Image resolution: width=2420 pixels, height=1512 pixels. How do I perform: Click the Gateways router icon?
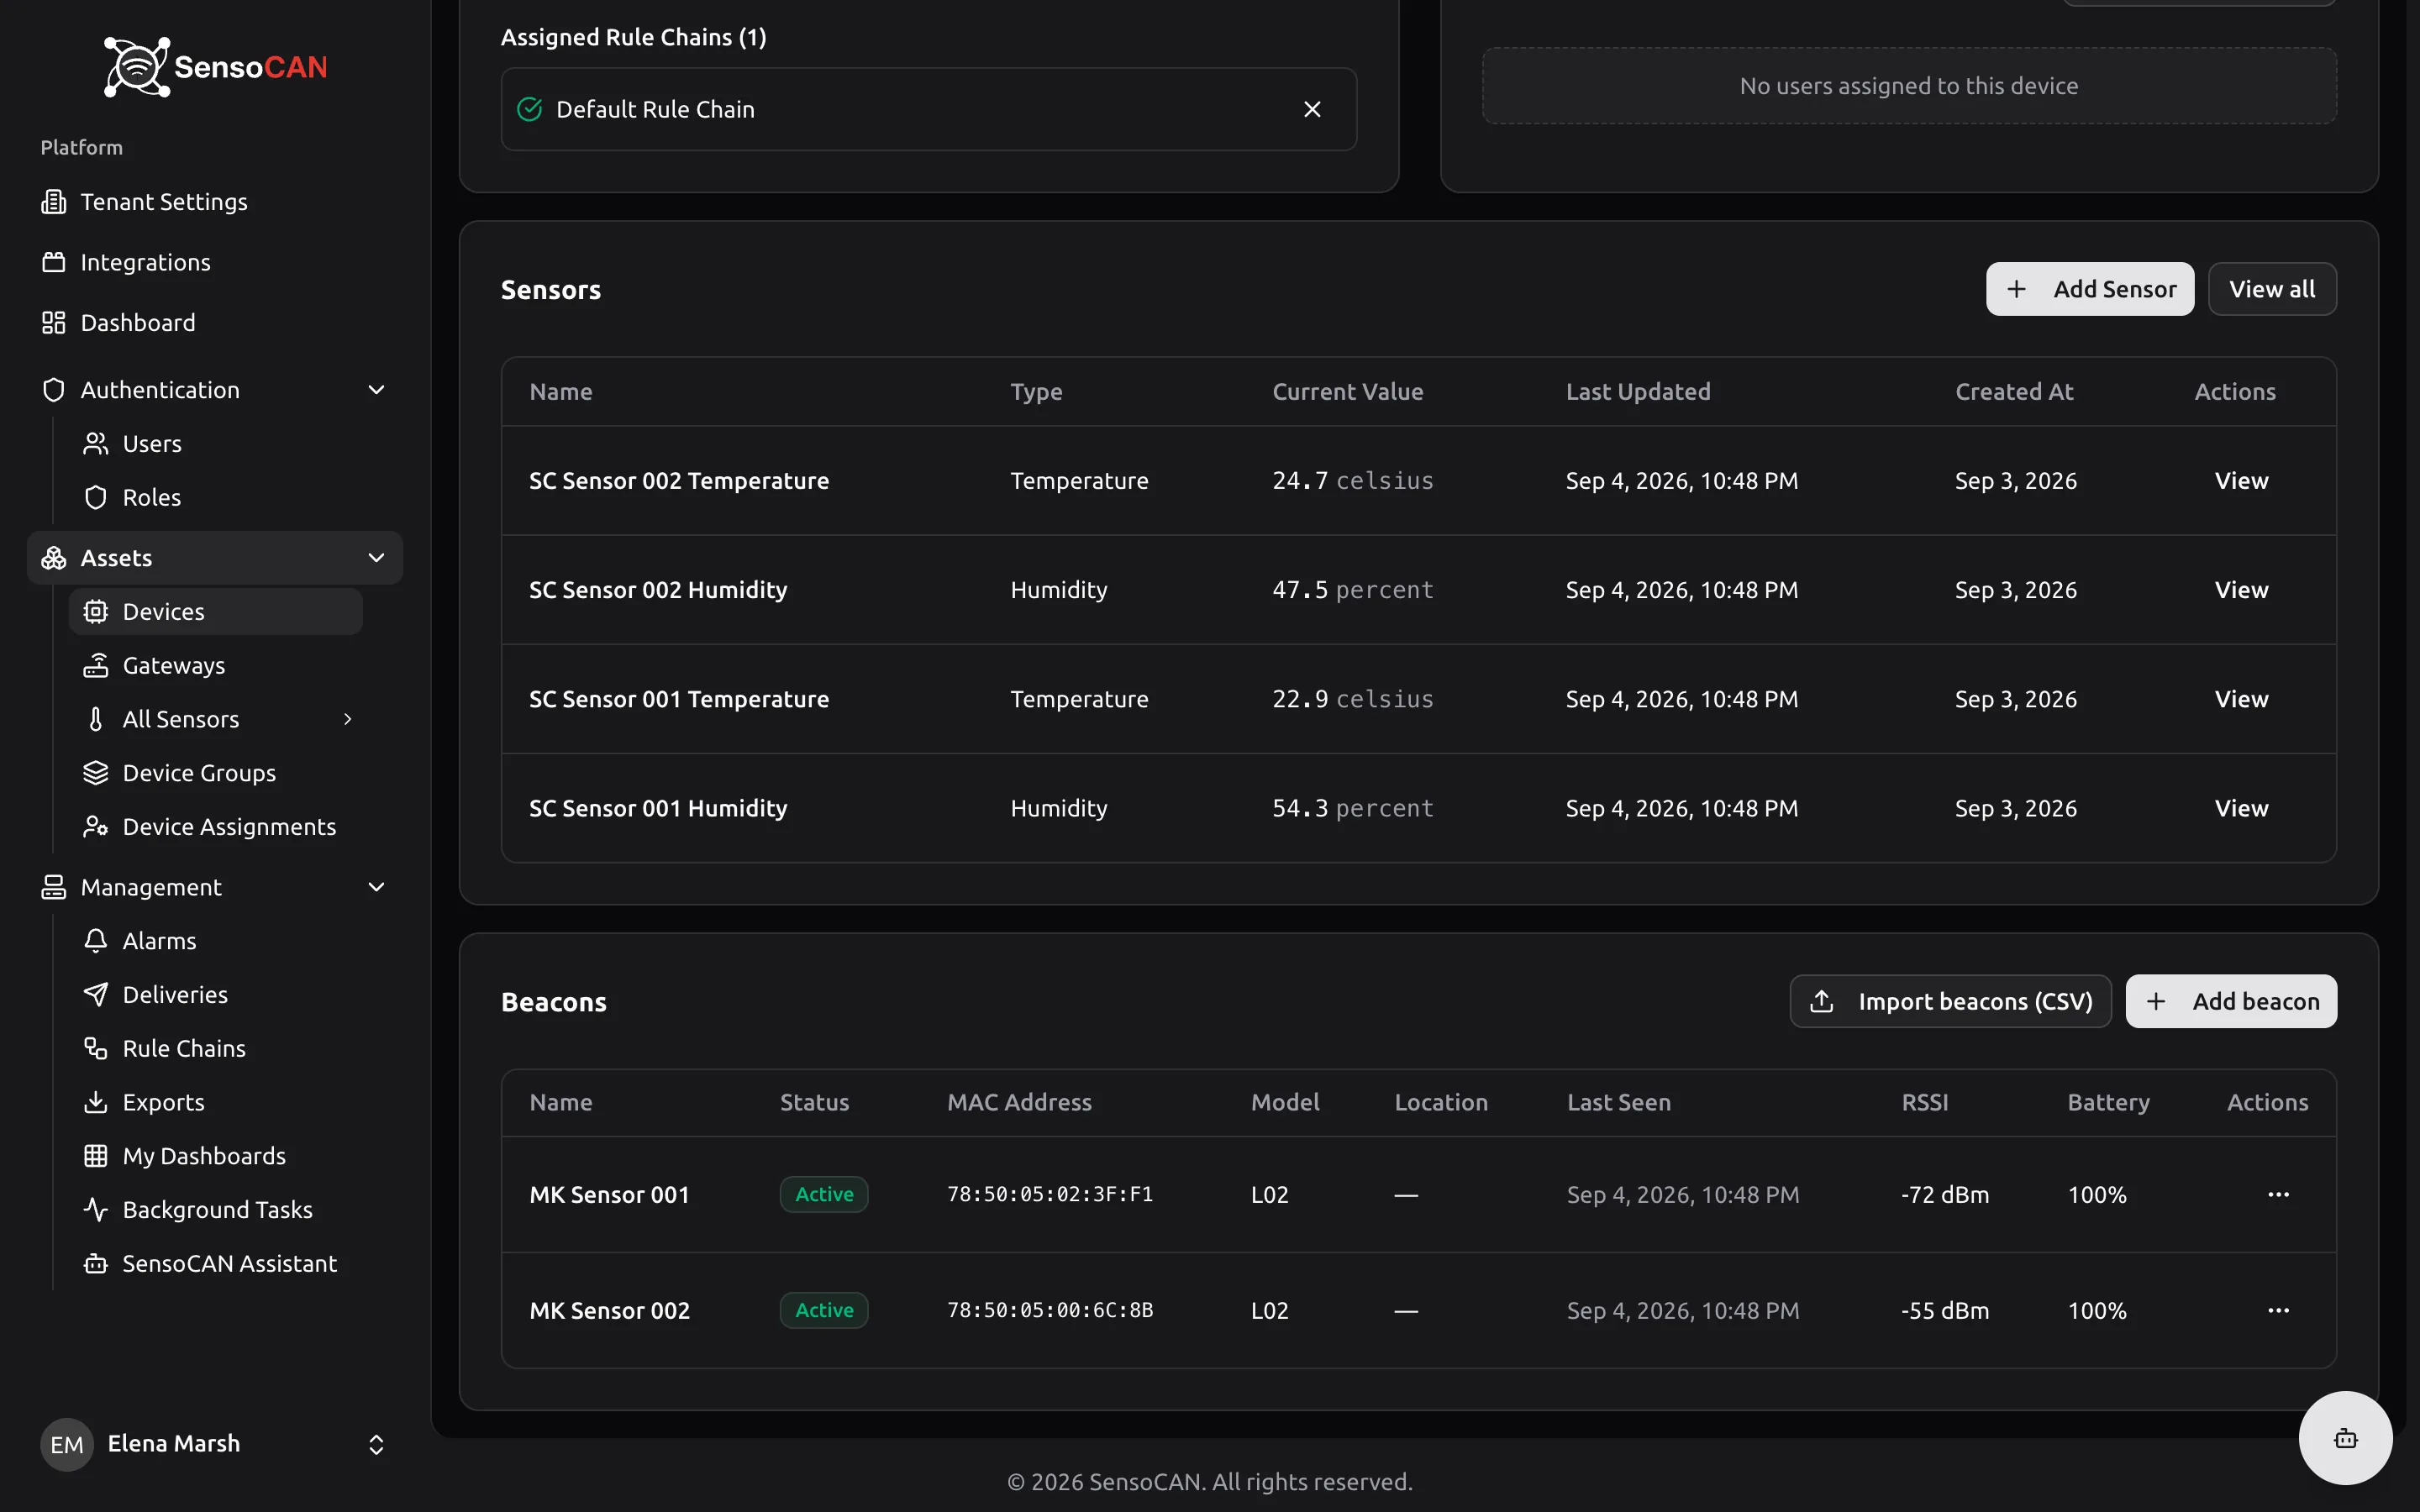coord(95,665)
